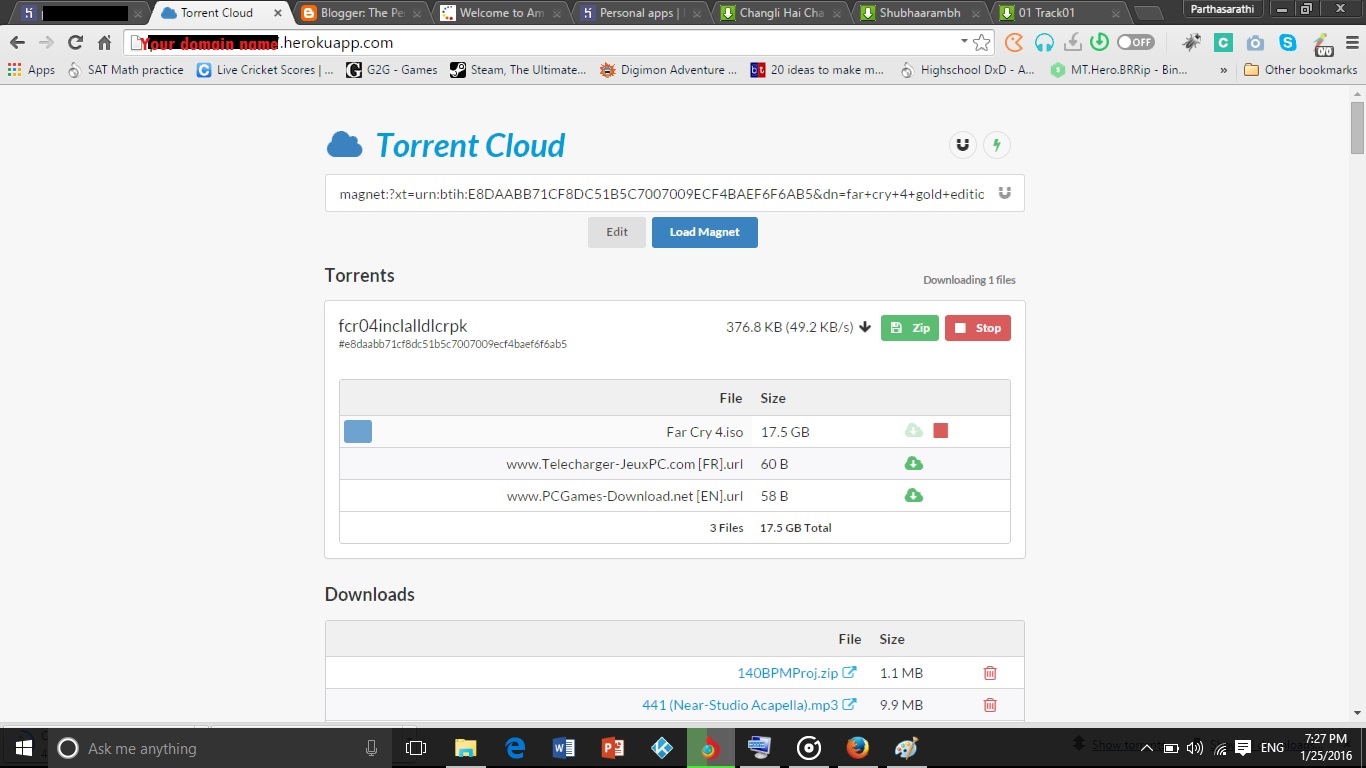
Task: Open the Apps bookmarks shortcut
Action: [31, 70]
